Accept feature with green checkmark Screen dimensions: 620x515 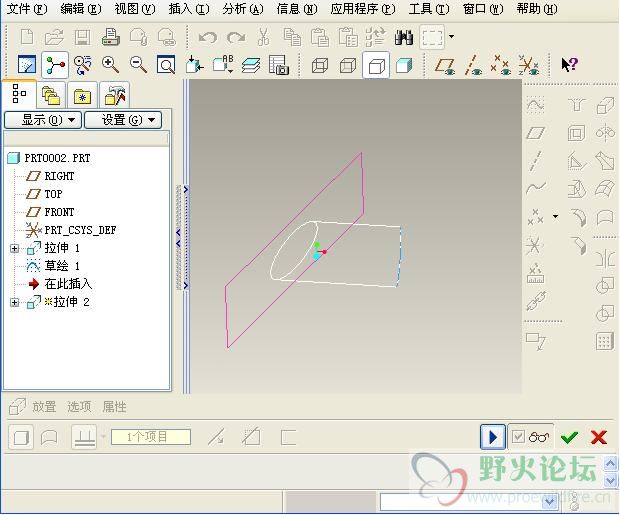point(569,437)
